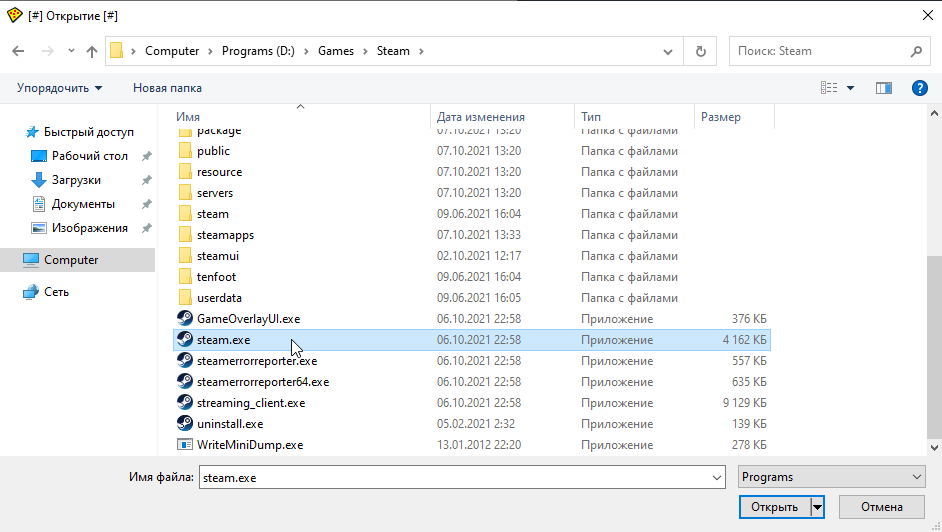
Task: Click the 4 162 КБ size cell
Action: coord(744,340)
